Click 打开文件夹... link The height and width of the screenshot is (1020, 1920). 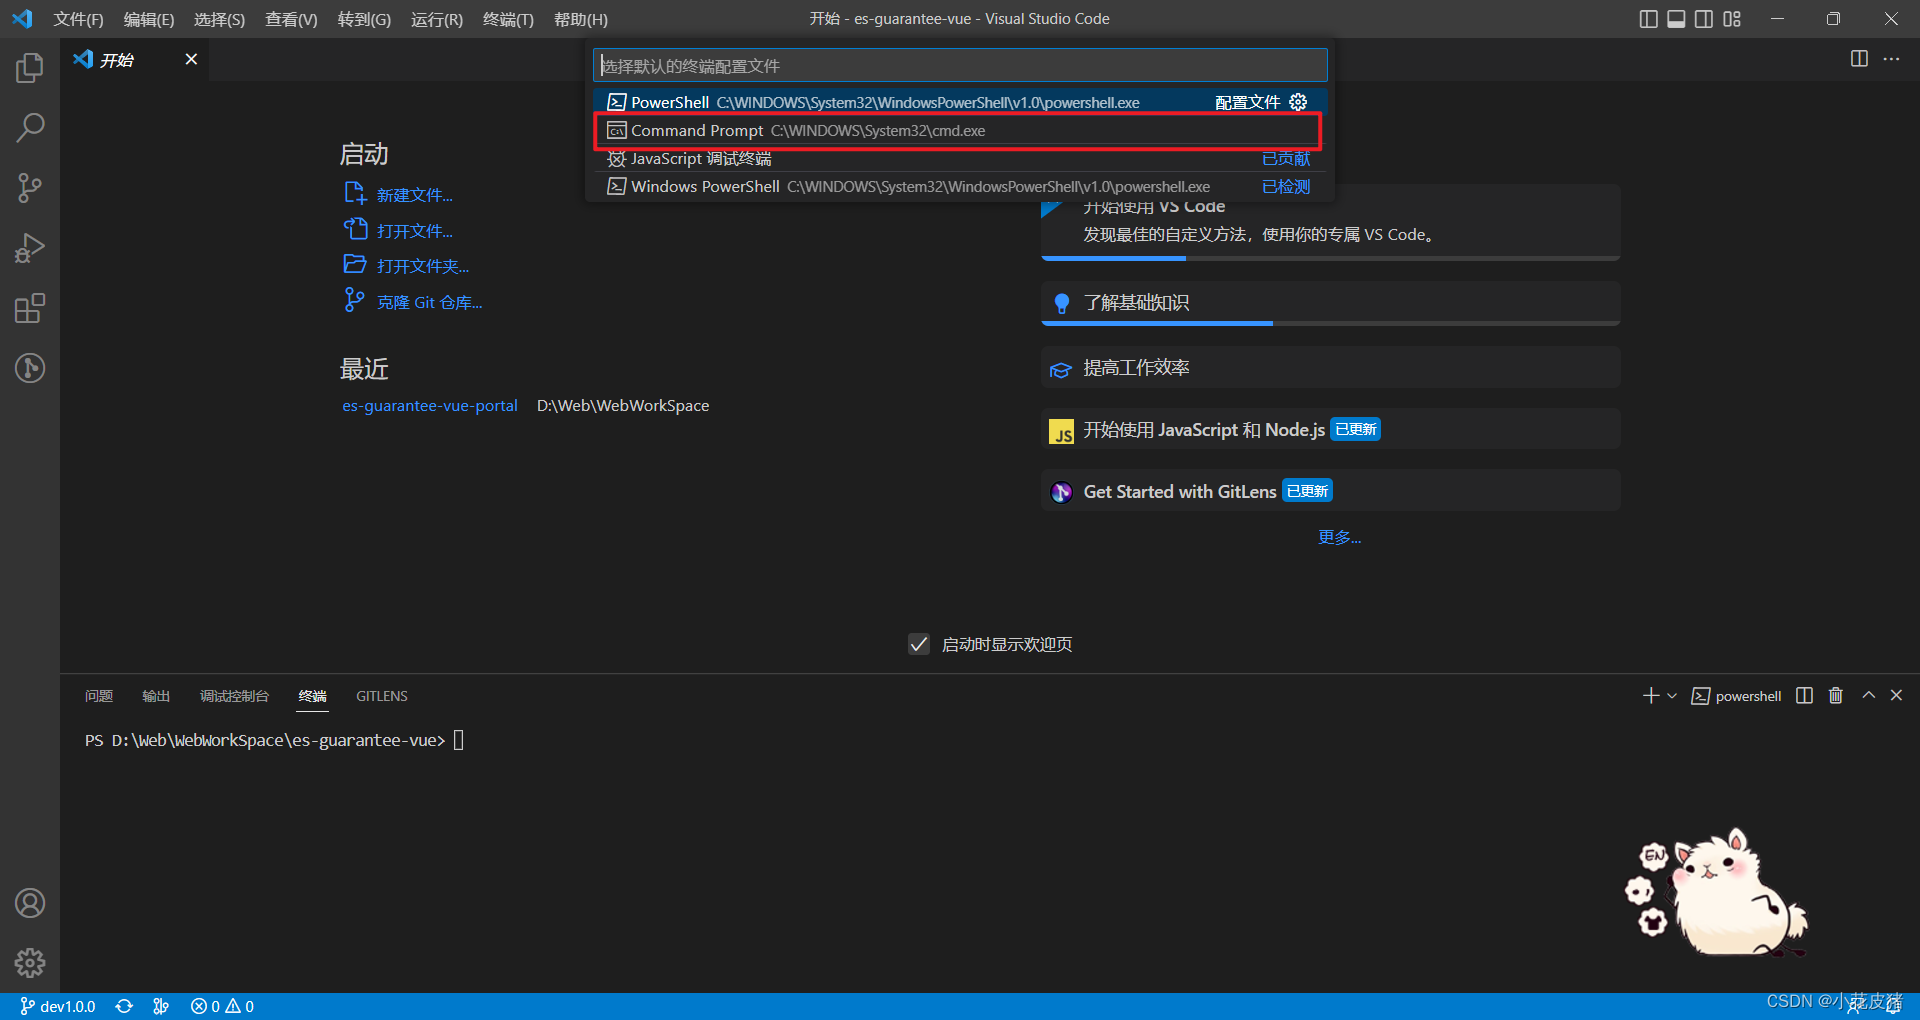pyautogui.click(x=423, y=266)
